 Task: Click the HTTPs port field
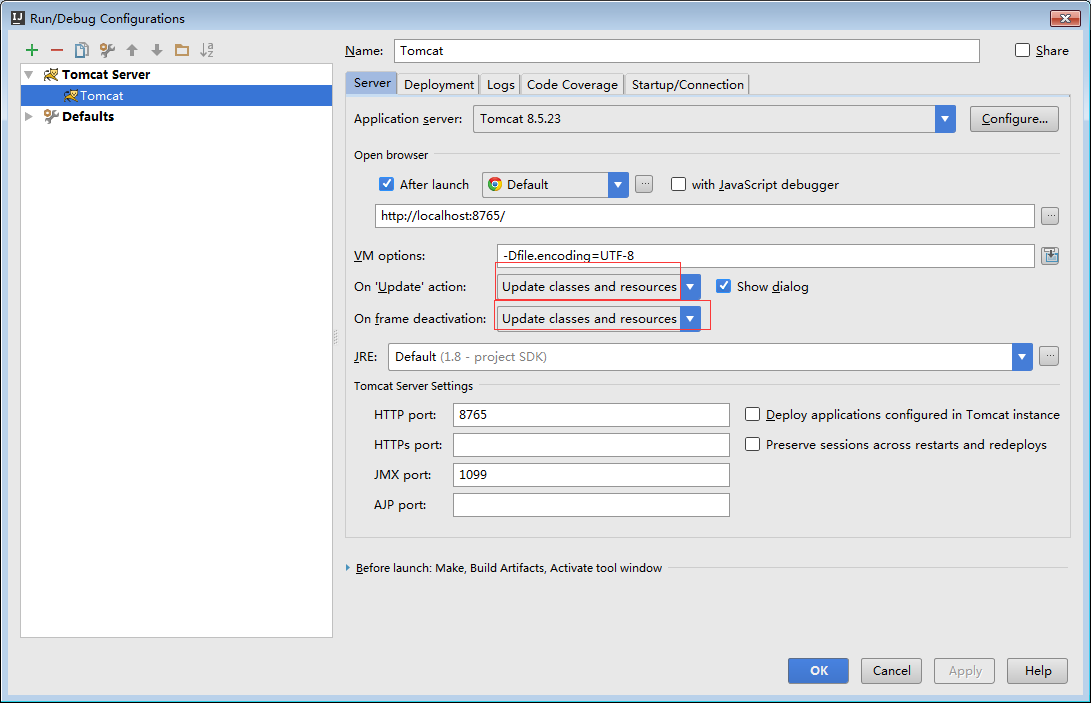tap(591, 445)
